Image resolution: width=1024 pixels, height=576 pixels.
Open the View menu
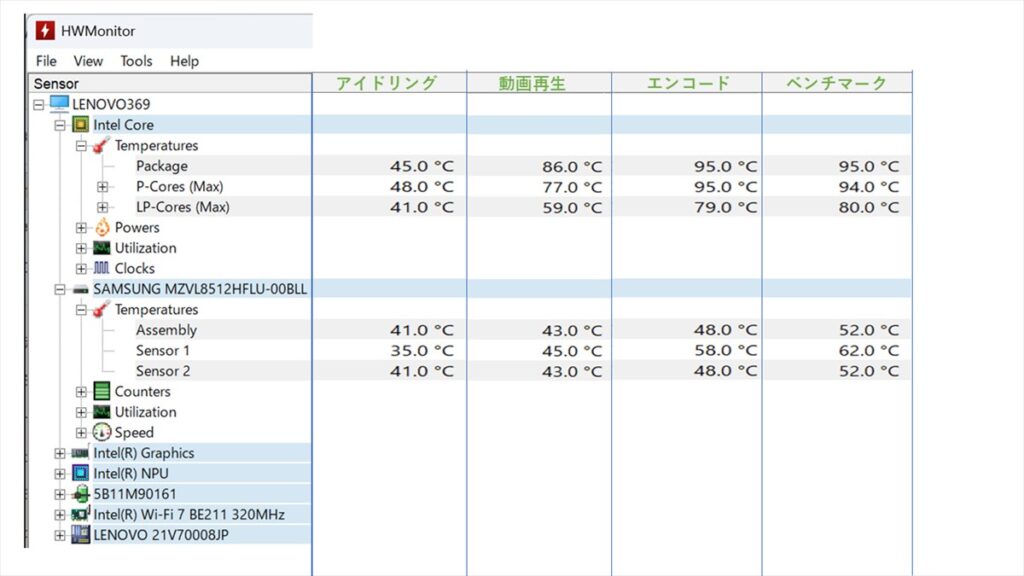coord(88,61)
